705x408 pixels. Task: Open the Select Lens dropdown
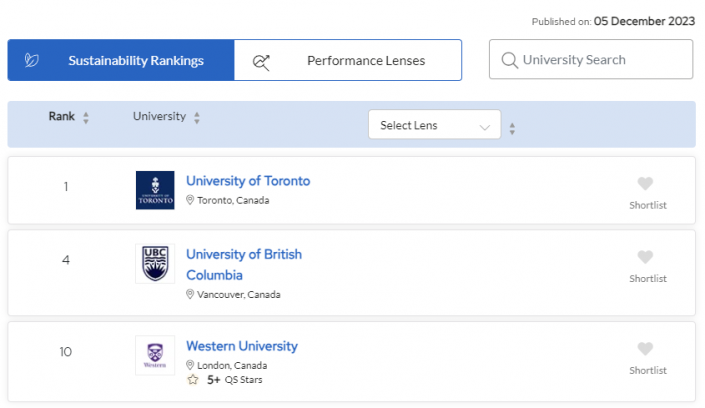(434, 125)
